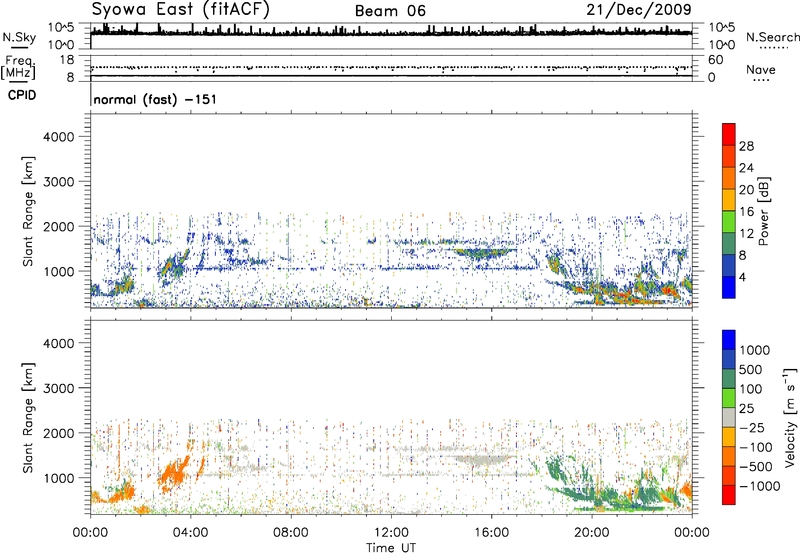Click the '4' label on the power colorbar
This screenshot has height=554, width=800.
click(743, 277)
